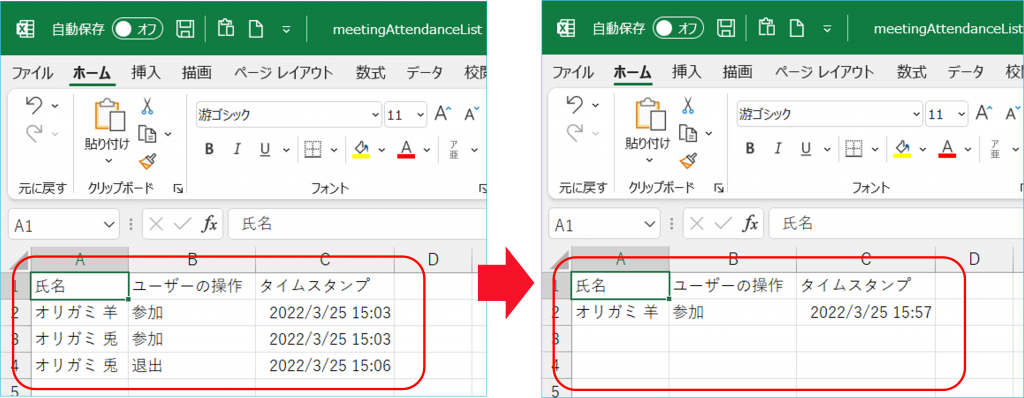Click Borders icon in left window
The width and height of the screenshot is (1024, 398).
(313, 150)
